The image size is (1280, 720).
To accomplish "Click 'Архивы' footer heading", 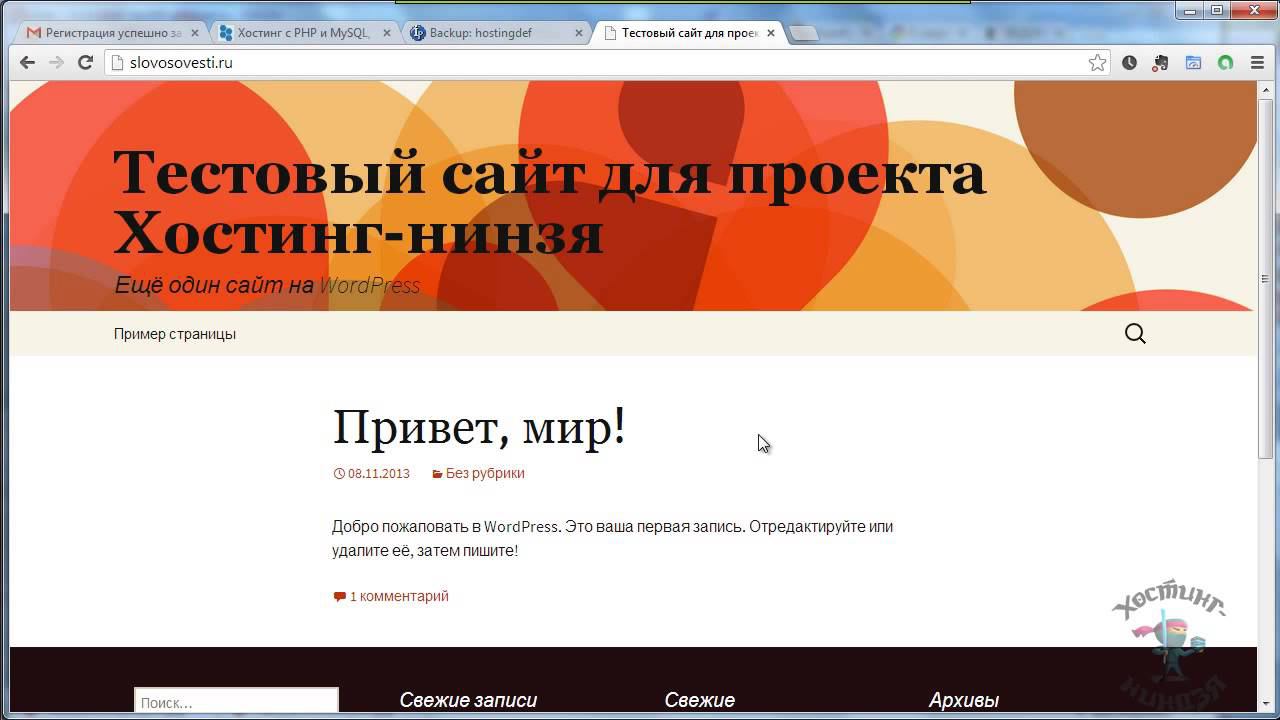I will (963, 700).
